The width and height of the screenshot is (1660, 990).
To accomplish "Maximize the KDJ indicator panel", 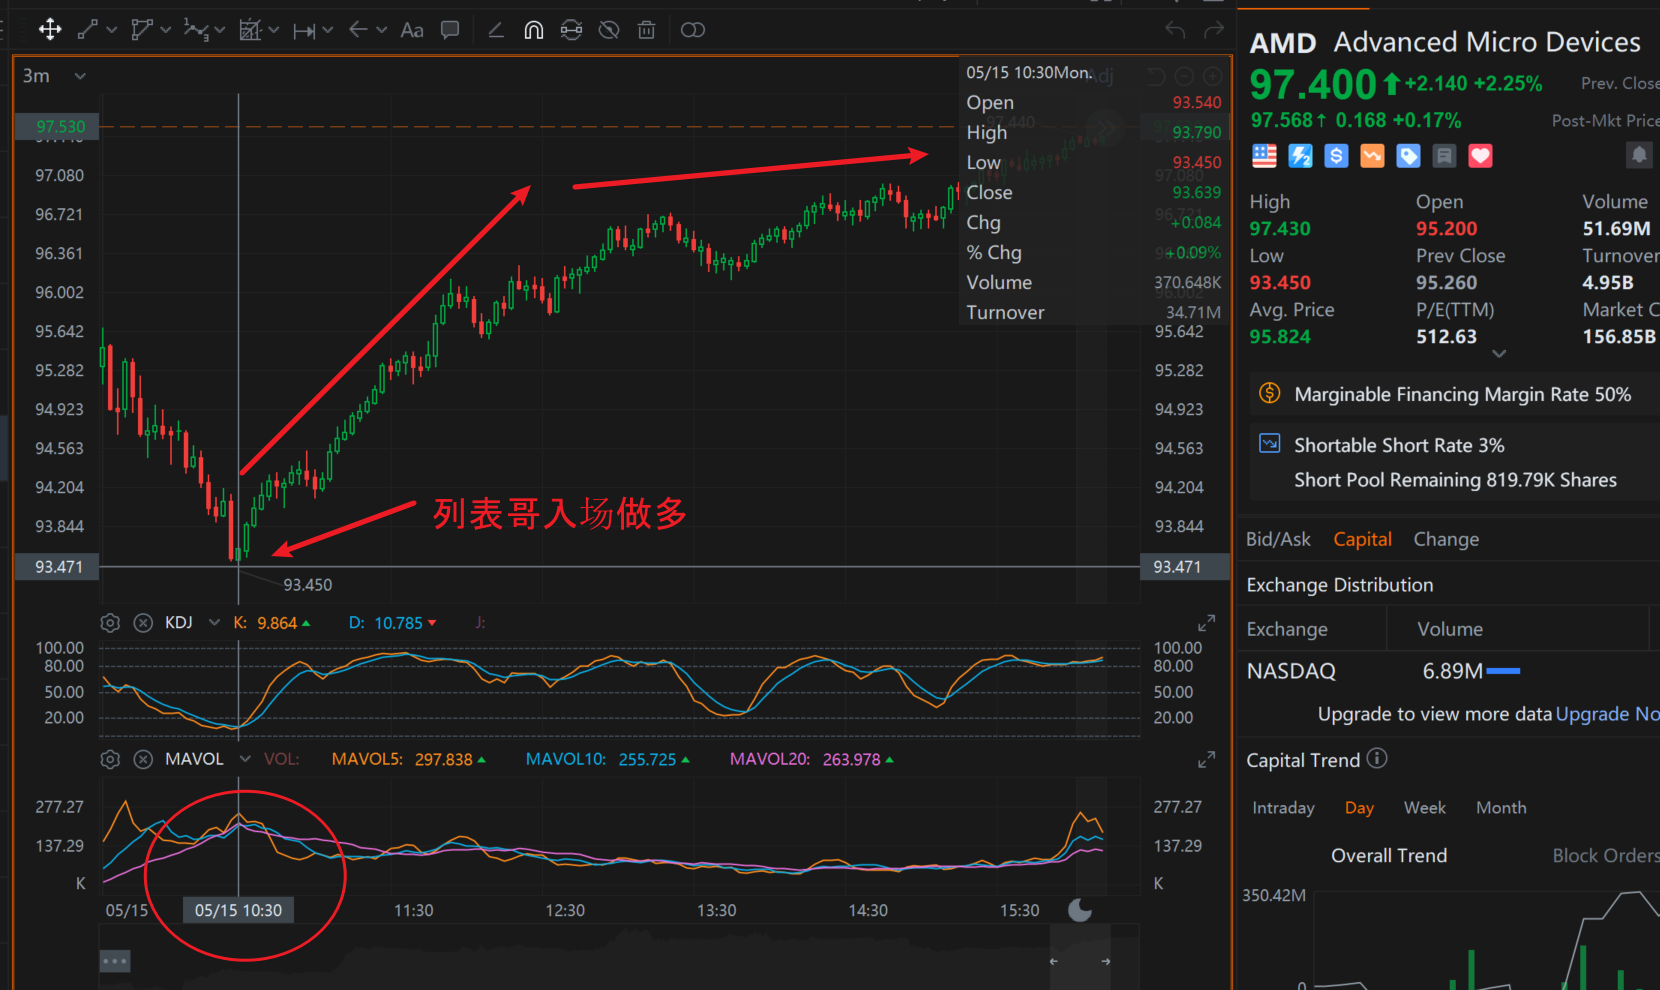I will tap(1207, 623).
